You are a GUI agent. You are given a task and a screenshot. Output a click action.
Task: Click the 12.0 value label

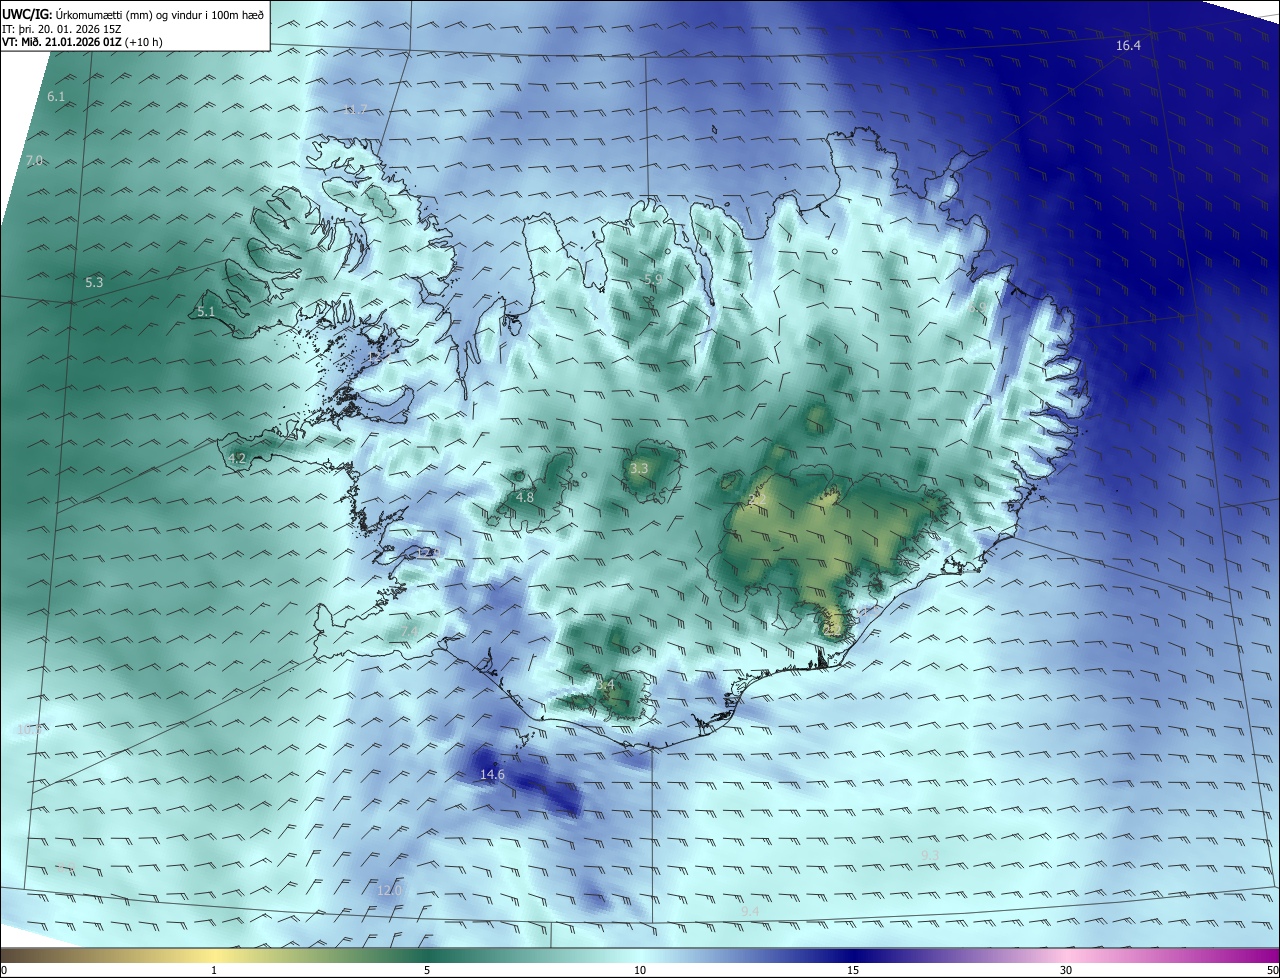pyautogui.click(x=389, y=891)
